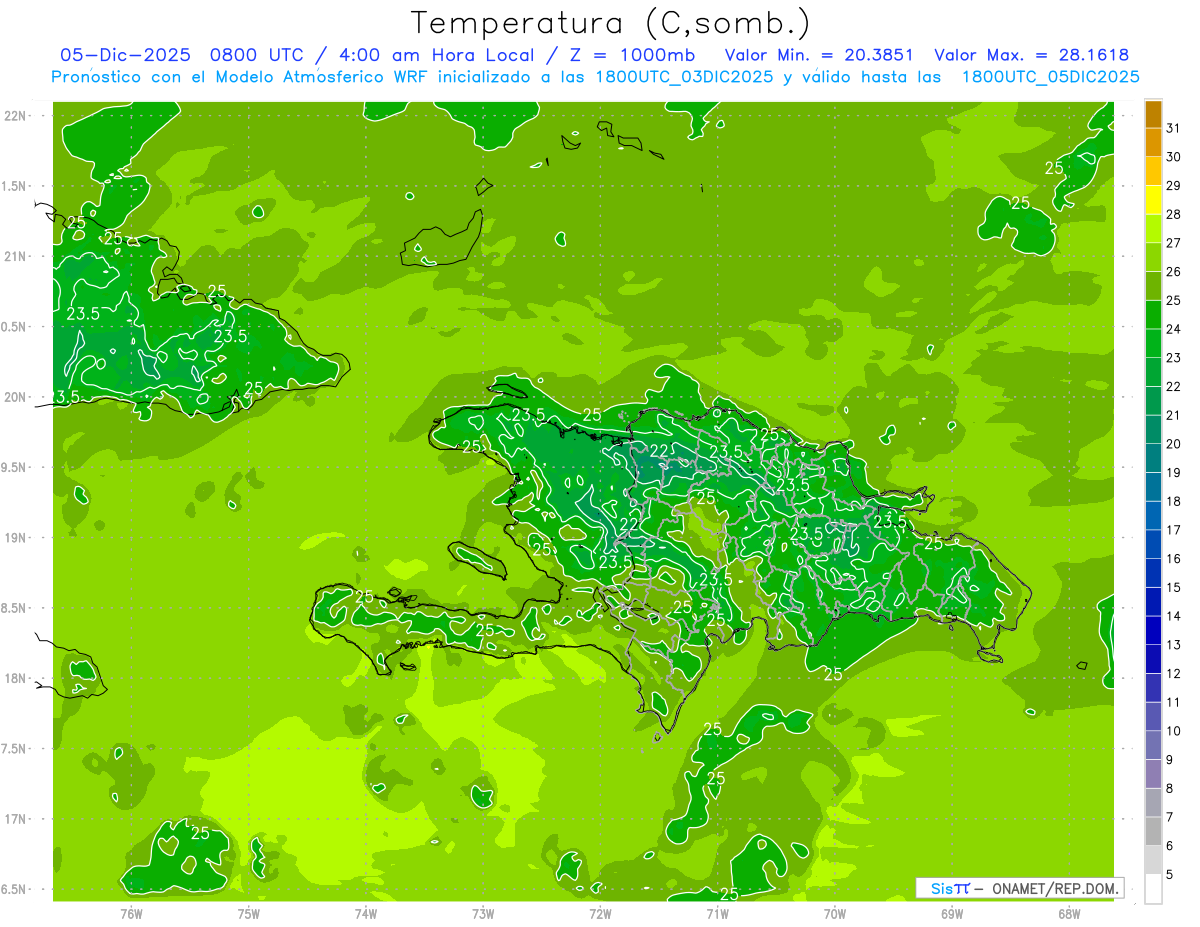The image size is (1200, 927).
Task: Click the 22N latitude axis label
Action: (15, 116)
